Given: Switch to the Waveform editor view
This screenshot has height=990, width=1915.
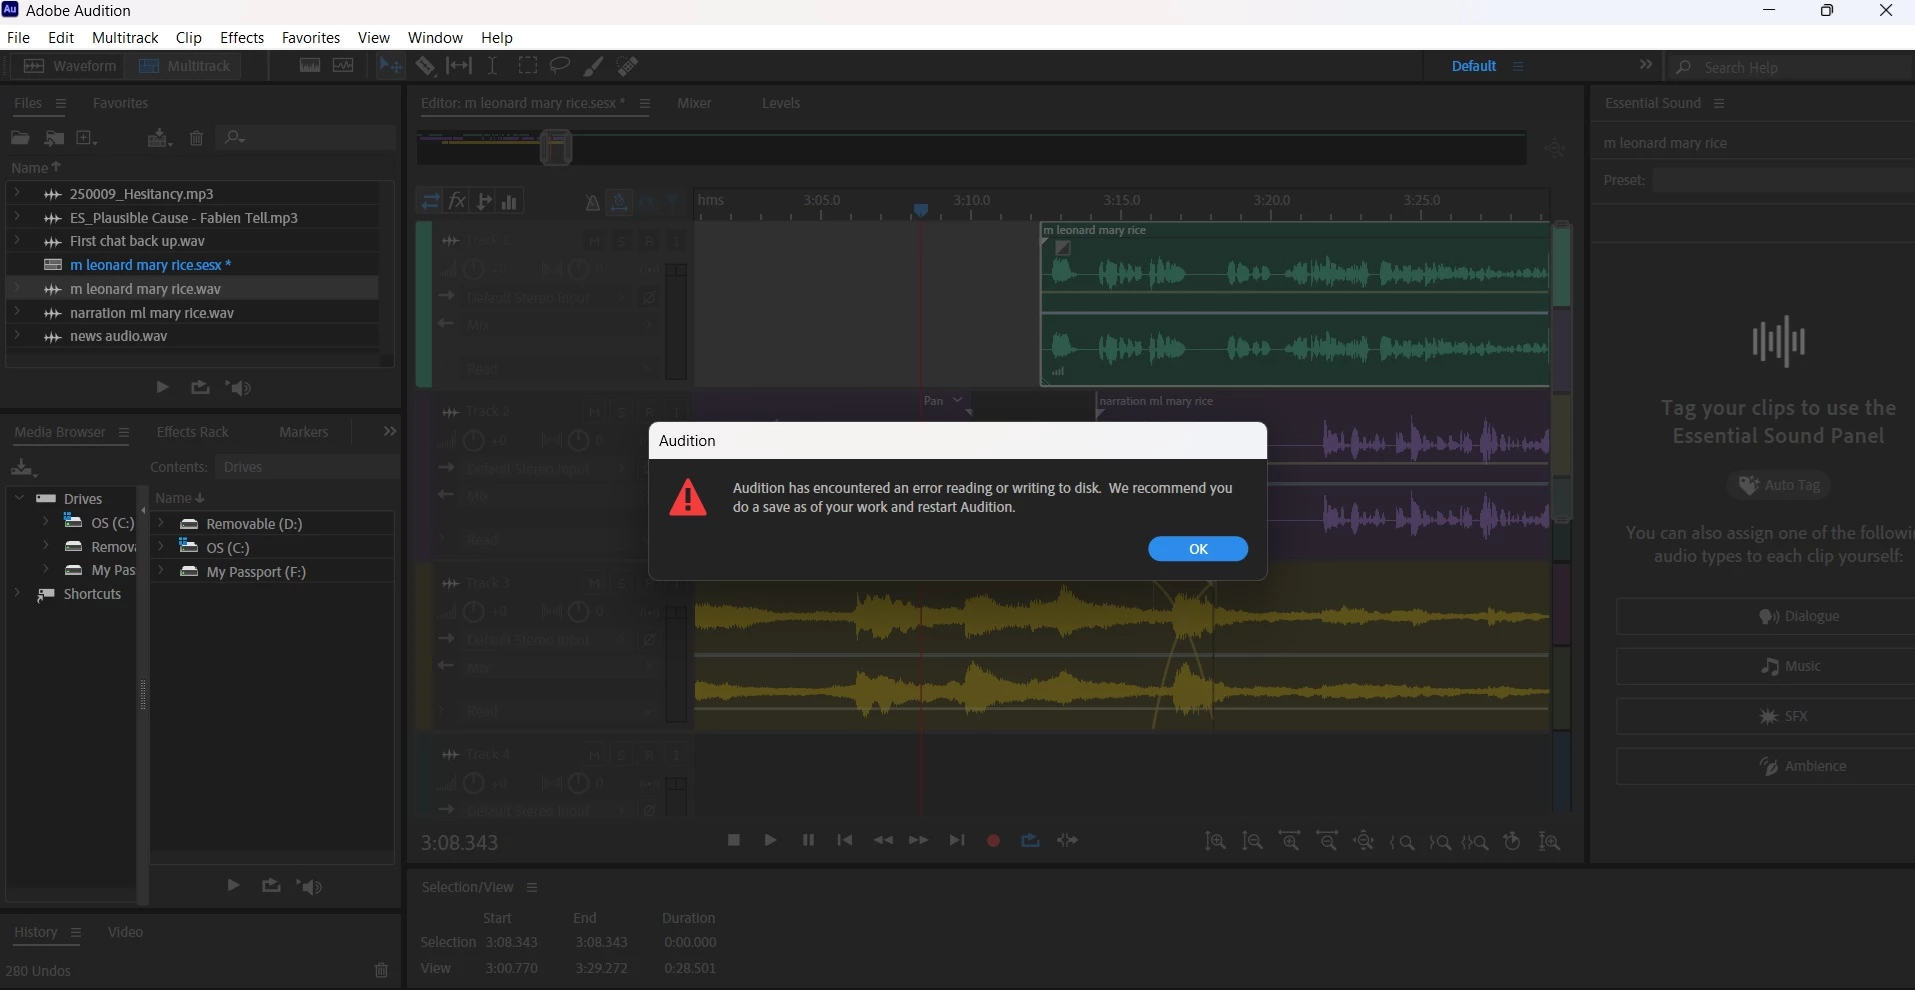Looking at the screenshot, I should (x=70, y=66).
